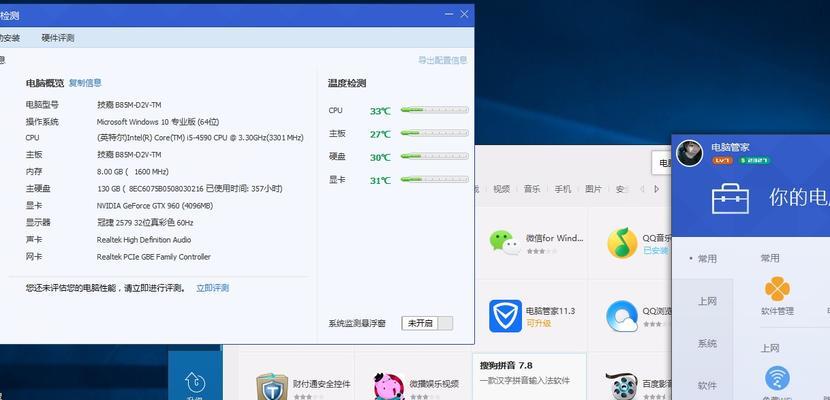Click the toolbox icon in 电脑管家 header
The image size is (830, 400).
(730, 198)
